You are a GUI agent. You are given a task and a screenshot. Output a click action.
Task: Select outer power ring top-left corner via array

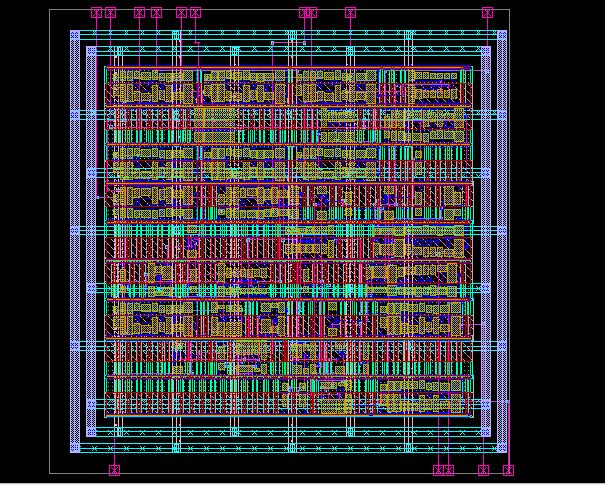click(x=75, y=35)
